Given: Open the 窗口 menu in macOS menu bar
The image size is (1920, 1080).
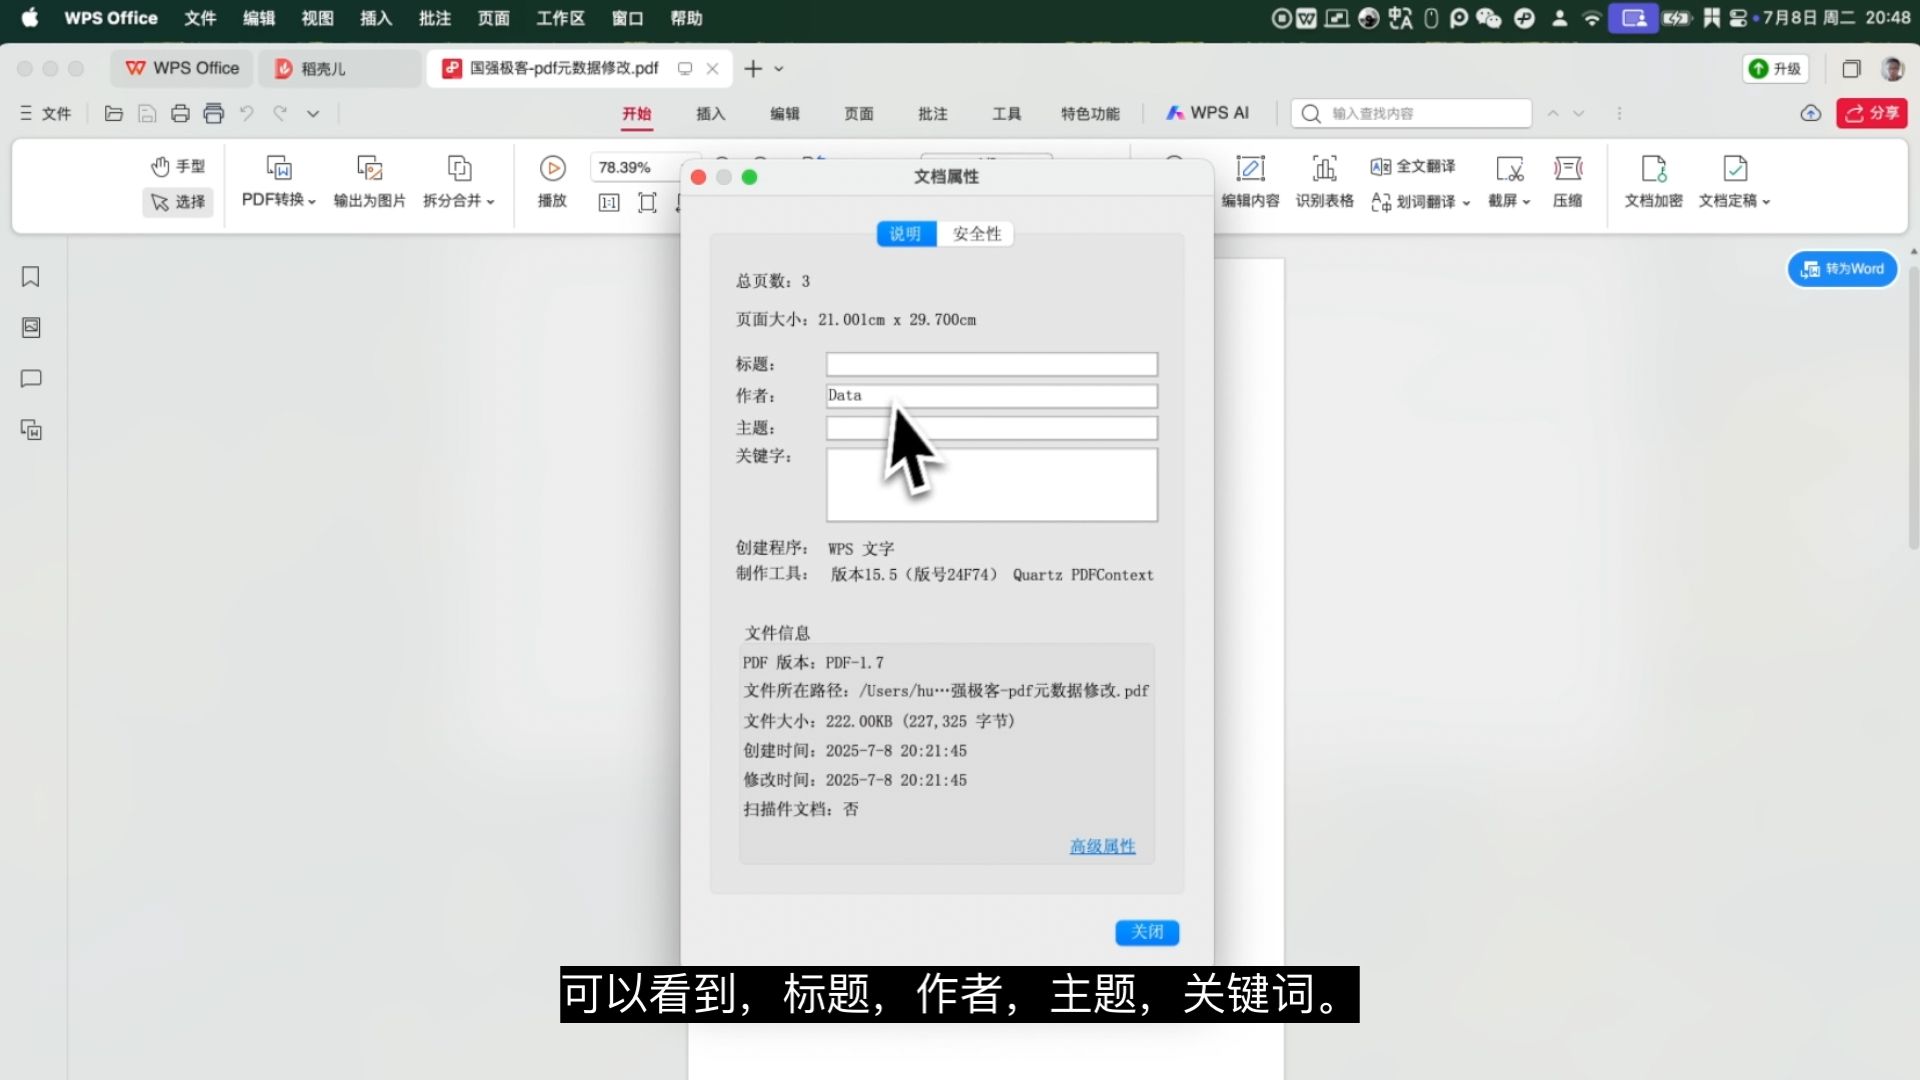Looking at the screenshot, I should [627, 18].
